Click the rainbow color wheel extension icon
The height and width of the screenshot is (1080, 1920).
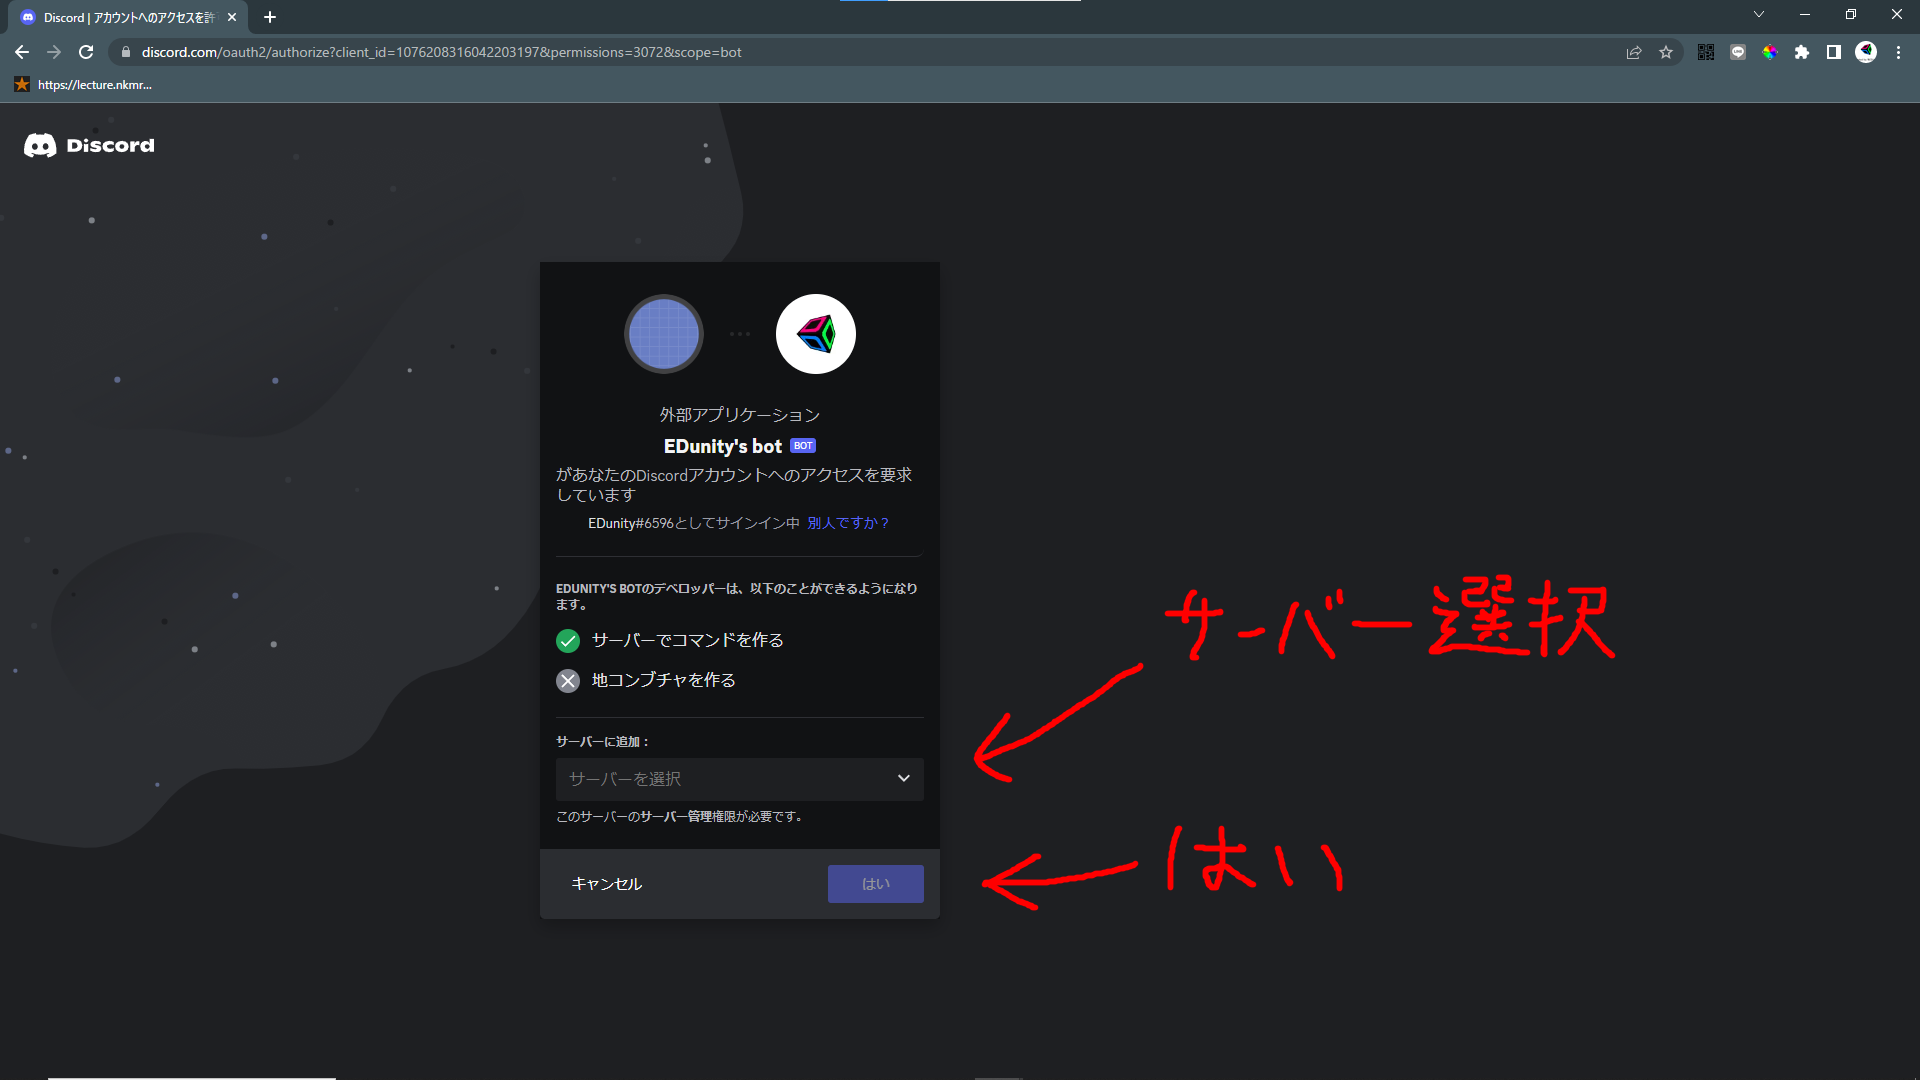tap(1770, 52)
